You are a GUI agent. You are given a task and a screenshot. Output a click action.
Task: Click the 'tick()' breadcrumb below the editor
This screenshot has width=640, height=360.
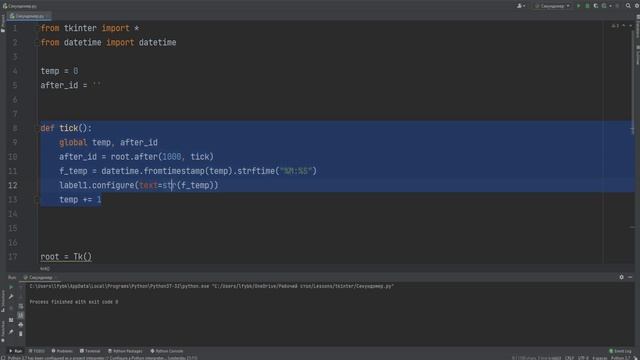tap(45, 269)
